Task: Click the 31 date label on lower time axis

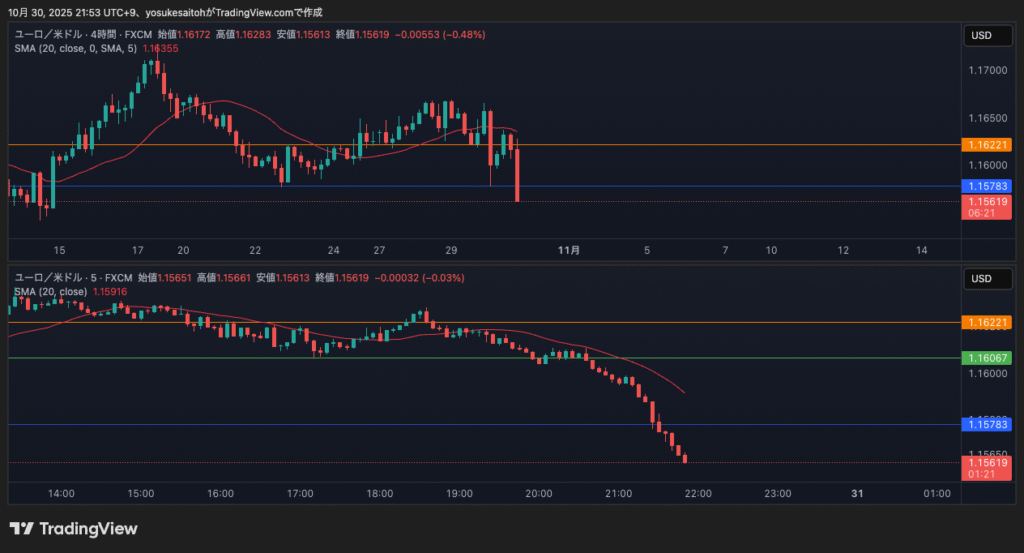Action: pyautogui.click(x=857, y=494)
